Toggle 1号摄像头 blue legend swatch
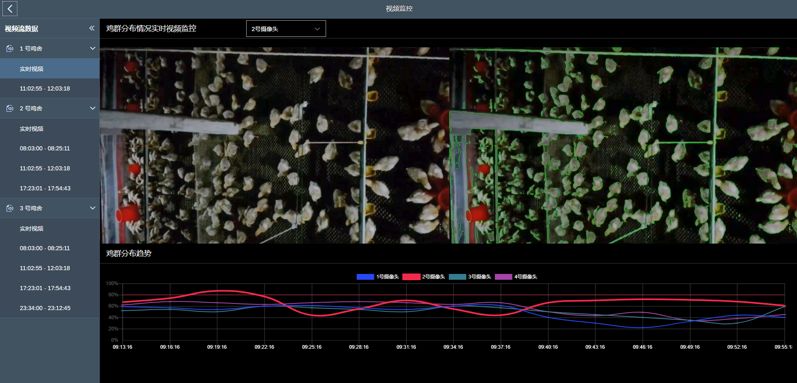Image resolution: width=797 pixels, height=383 pixels. (365, 277)
